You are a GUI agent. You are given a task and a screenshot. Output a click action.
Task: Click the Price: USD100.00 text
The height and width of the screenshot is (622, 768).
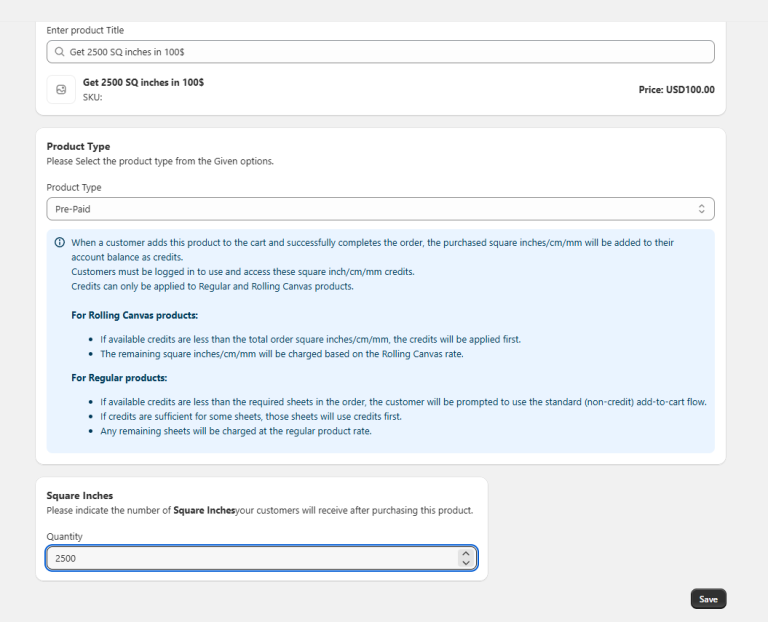676,90
